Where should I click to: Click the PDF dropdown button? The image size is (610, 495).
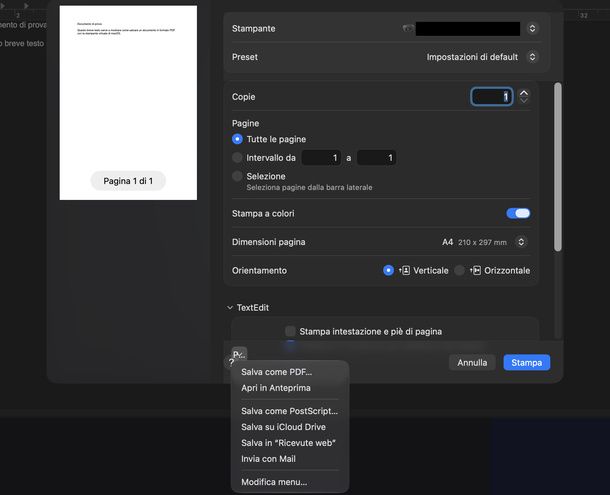(x=239, y=354)
